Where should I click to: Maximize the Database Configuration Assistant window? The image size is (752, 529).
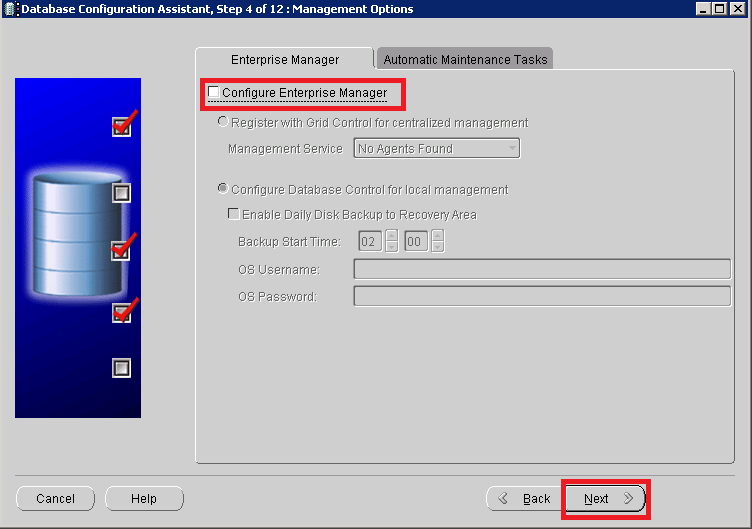coord(719,9)
